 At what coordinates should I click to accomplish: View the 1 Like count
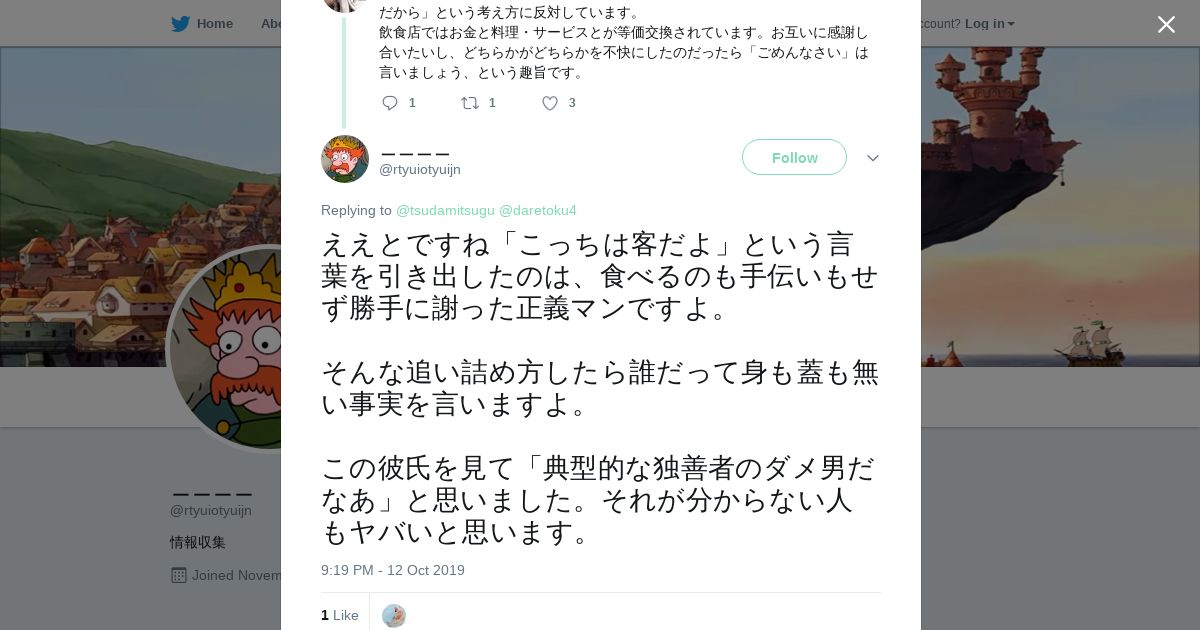click(x=340, y=615)
